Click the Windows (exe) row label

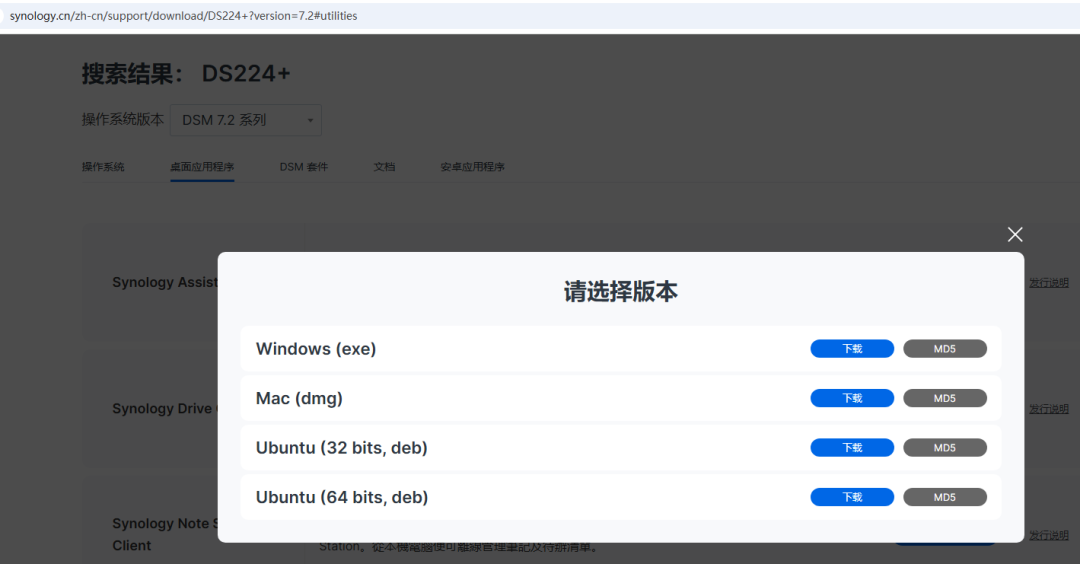click(x=316, y=349)
